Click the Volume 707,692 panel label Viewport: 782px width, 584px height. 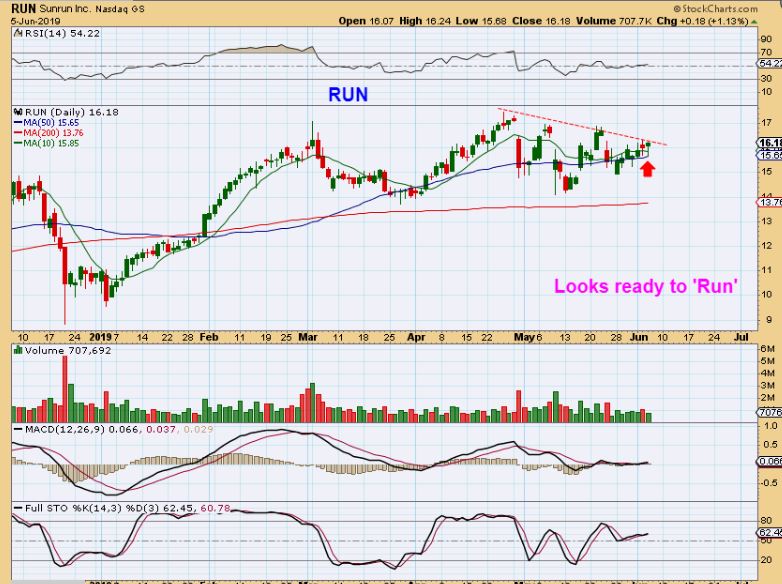point(68,351)
